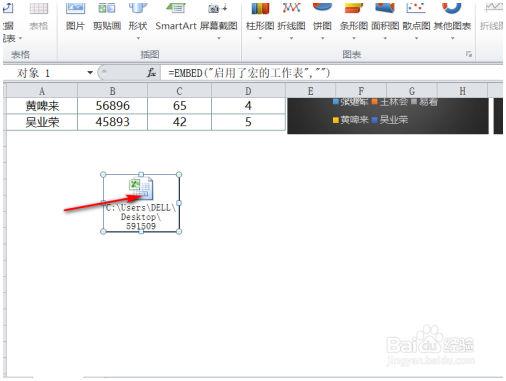Viewport: 506px width, 381px height.
Task: Click the fx insert function button
Action: 151,73
